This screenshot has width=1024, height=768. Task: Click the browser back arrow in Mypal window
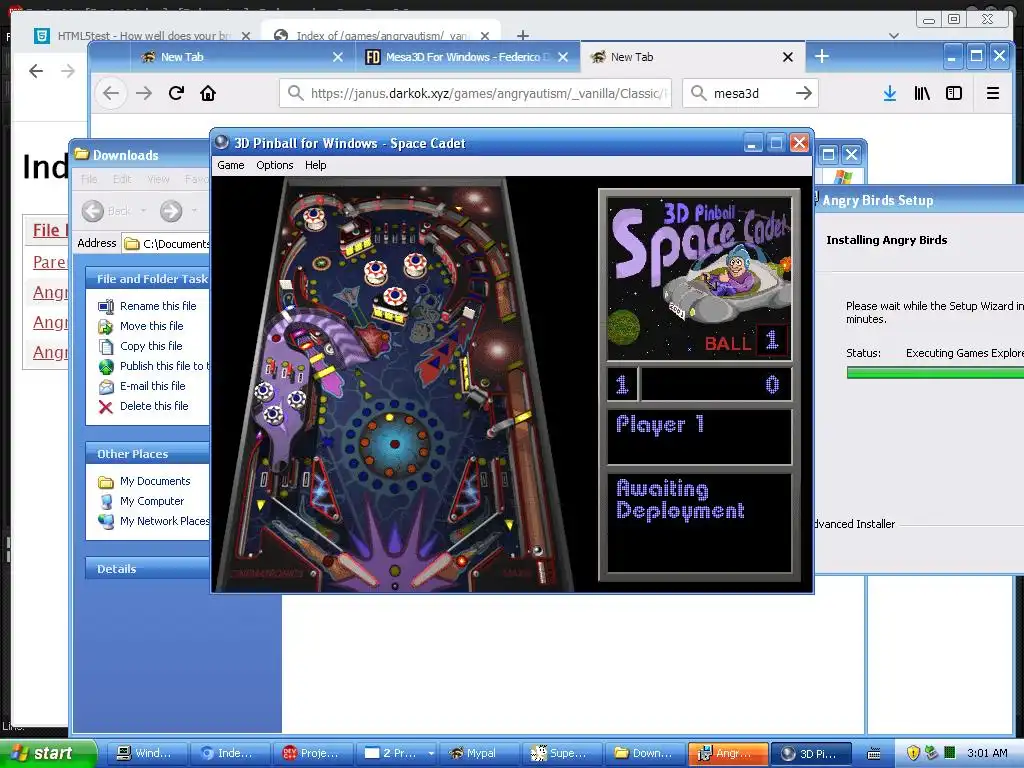click(x=111, y=93)
